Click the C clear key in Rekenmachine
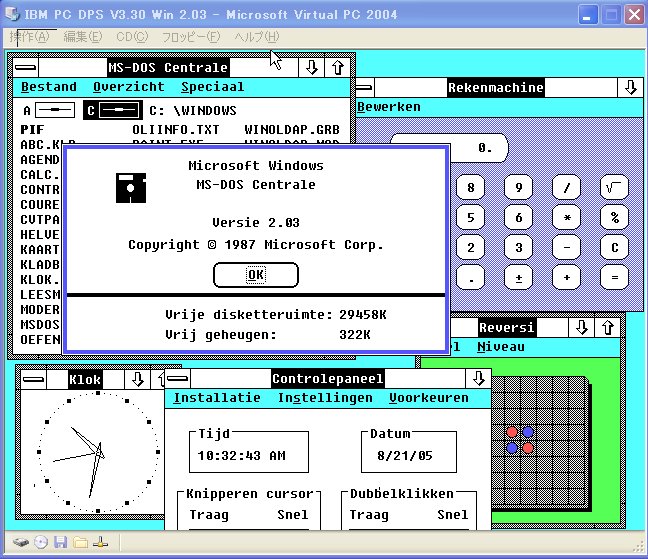This screenshot has height=559, width=648. pyautogui.click(x=615, y=247)
